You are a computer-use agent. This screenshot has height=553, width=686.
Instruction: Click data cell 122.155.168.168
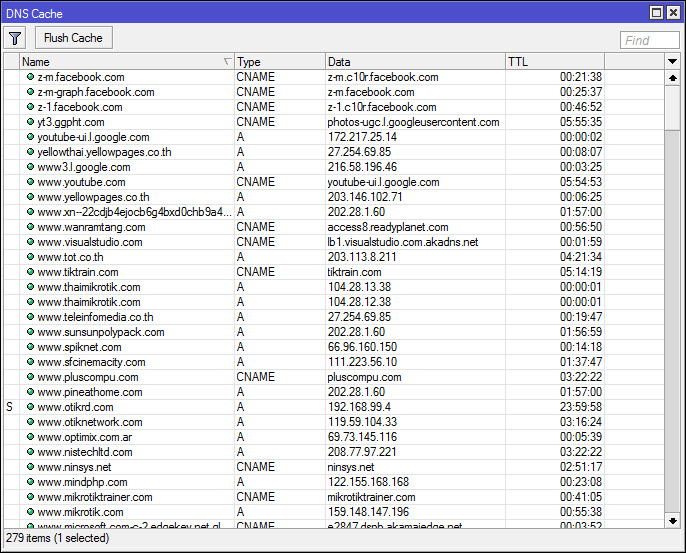click(x=368, y=482)
